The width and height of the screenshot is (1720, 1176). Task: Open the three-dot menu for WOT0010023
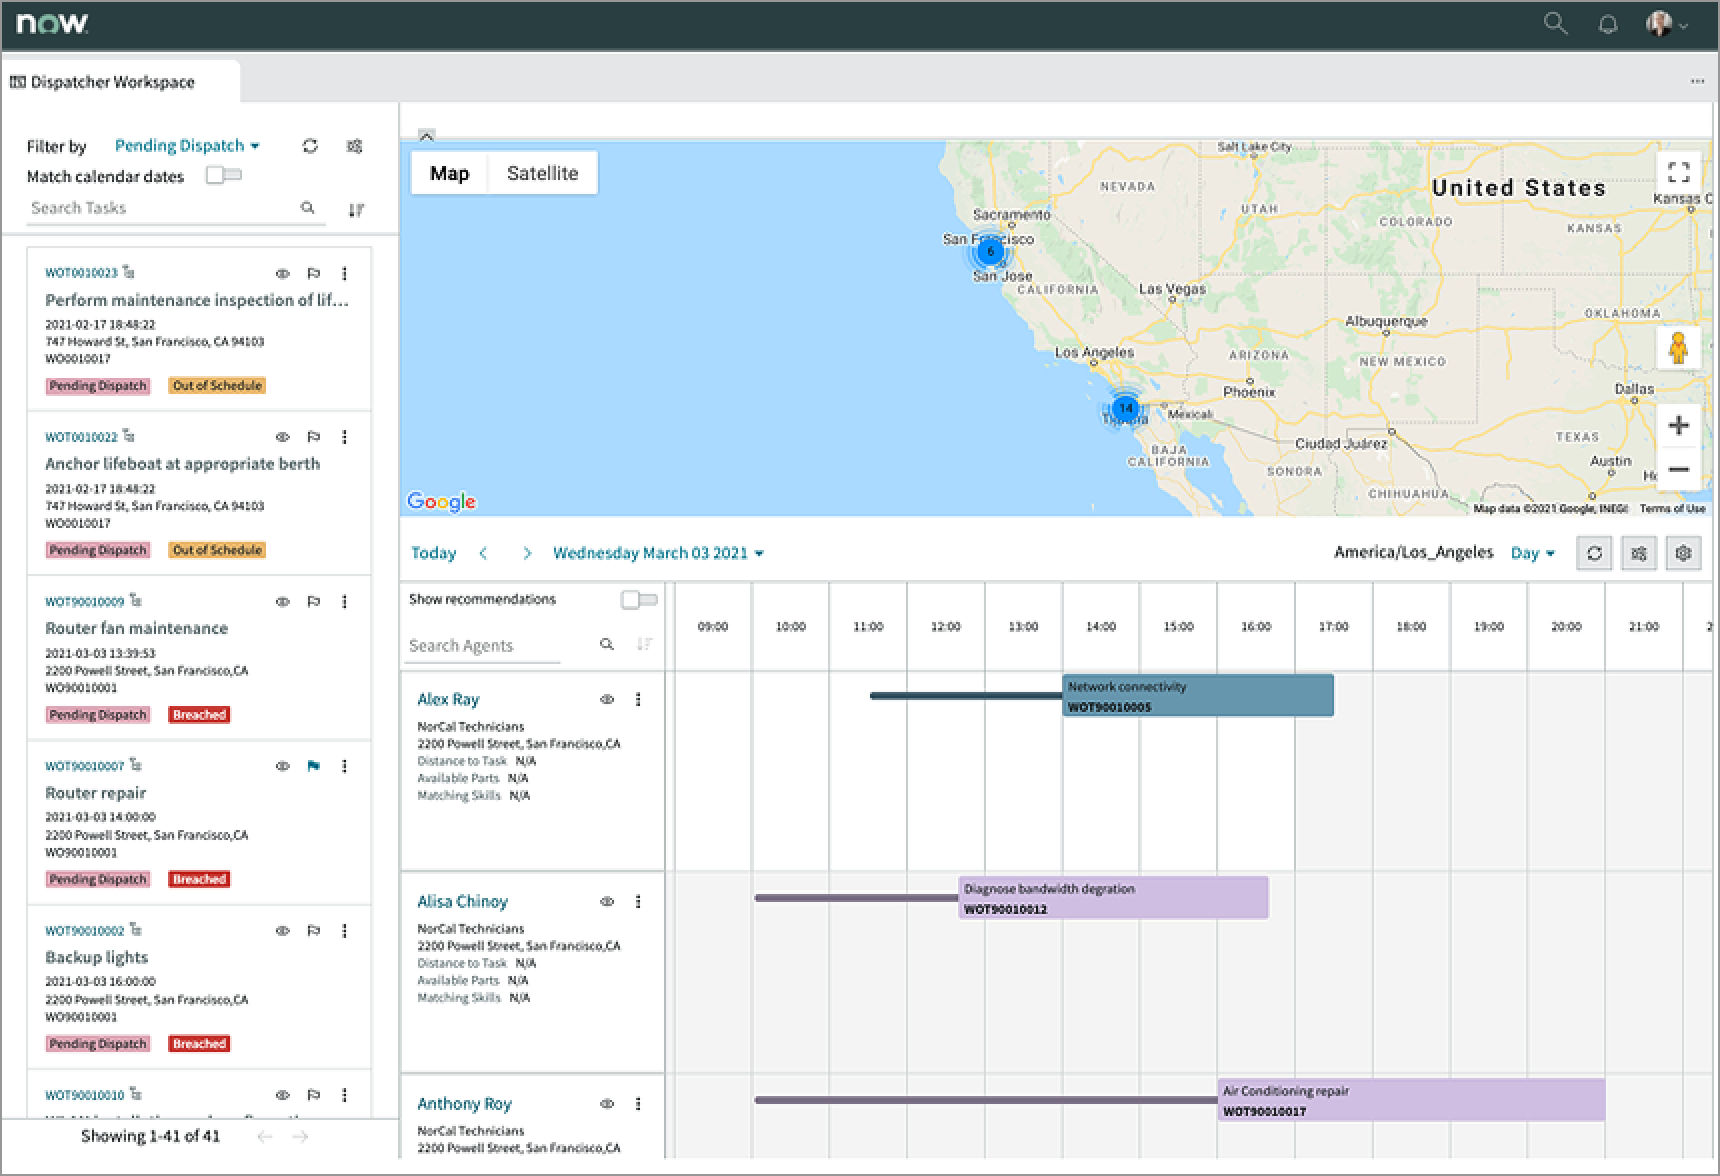(345, 272)
